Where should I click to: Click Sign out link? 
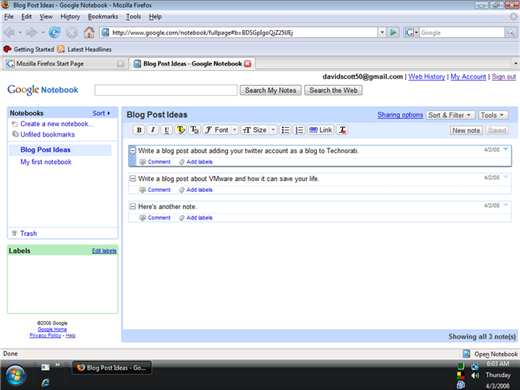(x=504, y=77)
